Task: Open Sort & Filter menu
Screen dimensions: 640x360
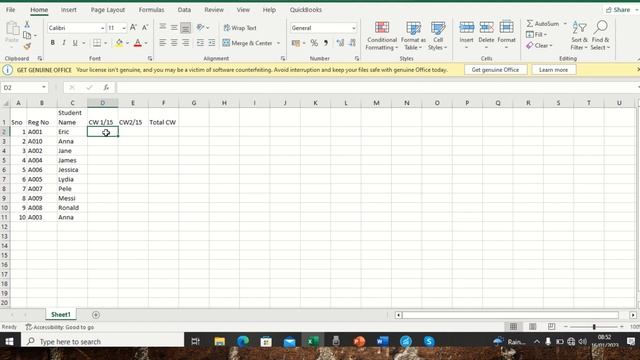Action: coord(579,36)
